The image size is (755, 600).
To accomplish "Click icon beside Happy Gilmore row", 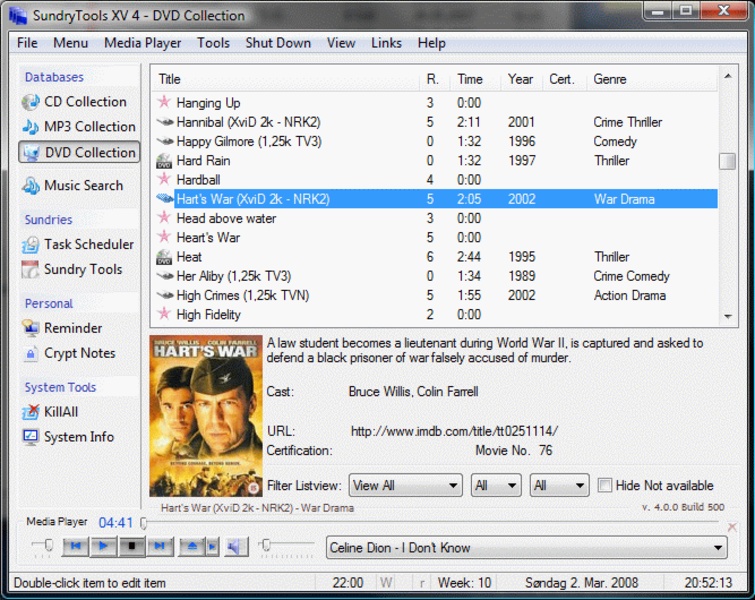I will coord(165,141).
